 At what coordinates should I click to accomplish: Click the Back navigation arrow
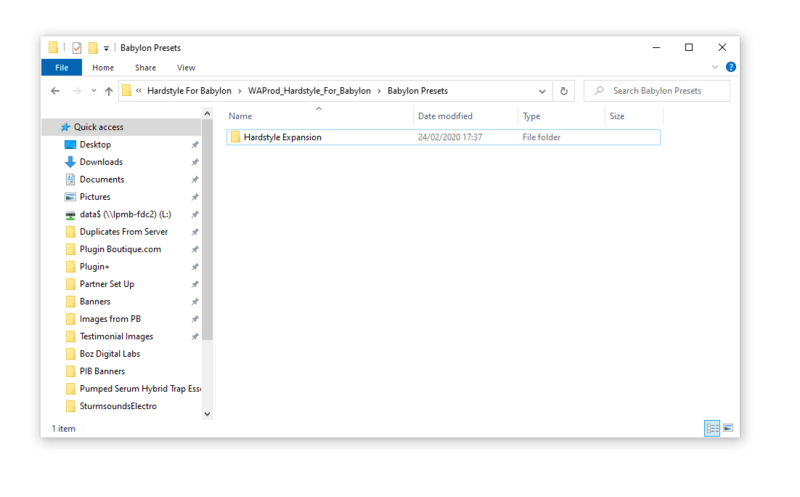[x=56, y=91]
